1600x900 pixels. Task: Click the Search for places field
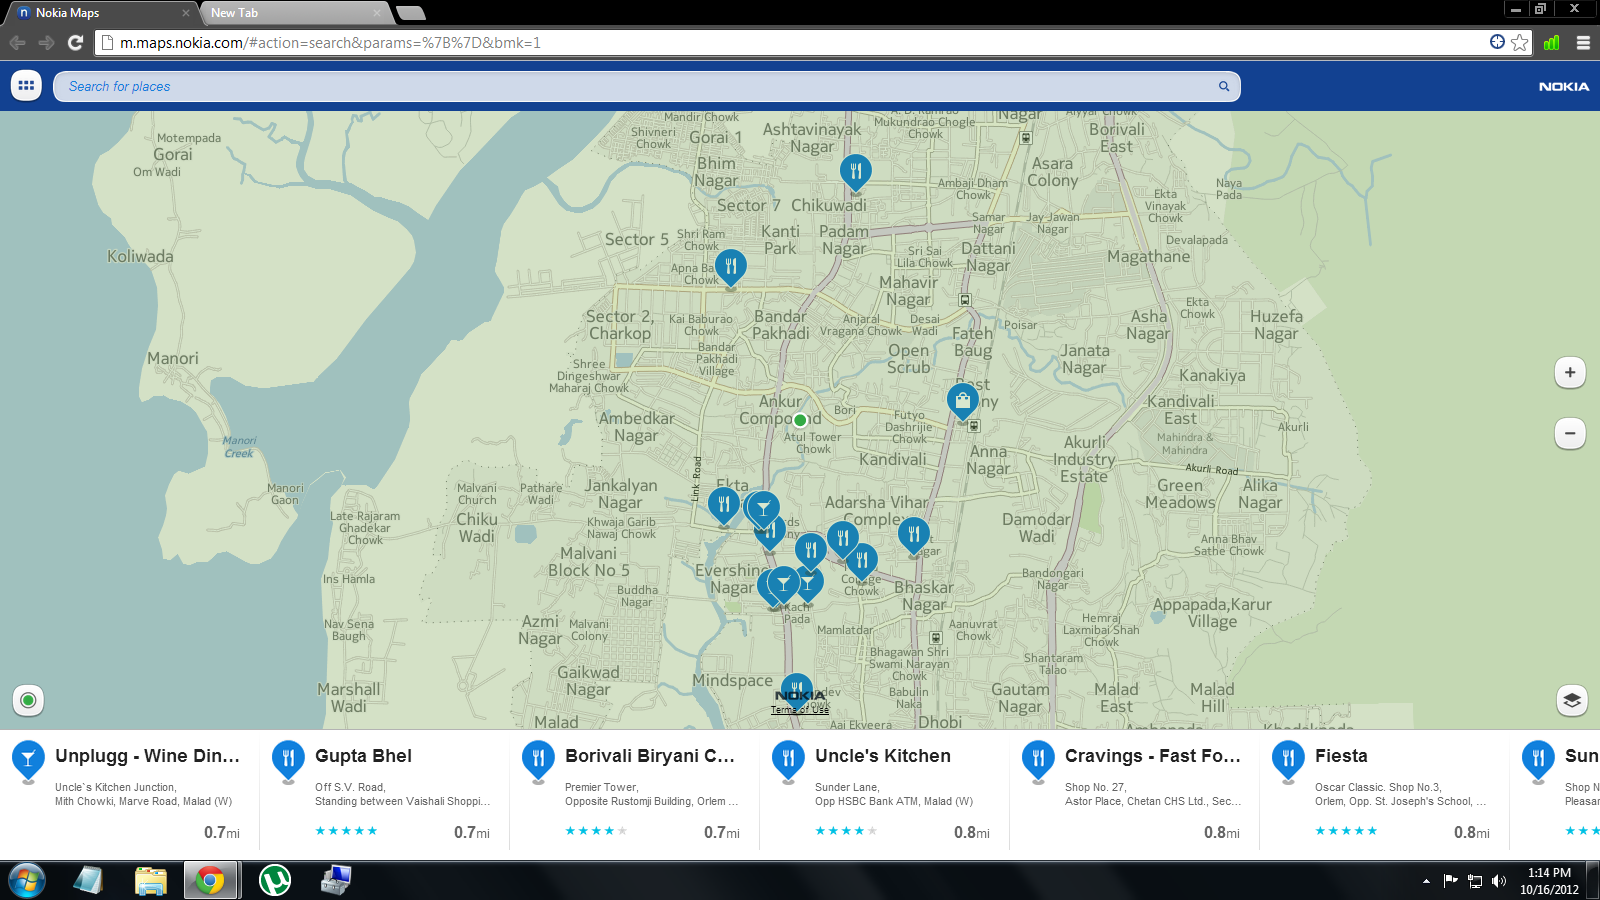[400, 86]
